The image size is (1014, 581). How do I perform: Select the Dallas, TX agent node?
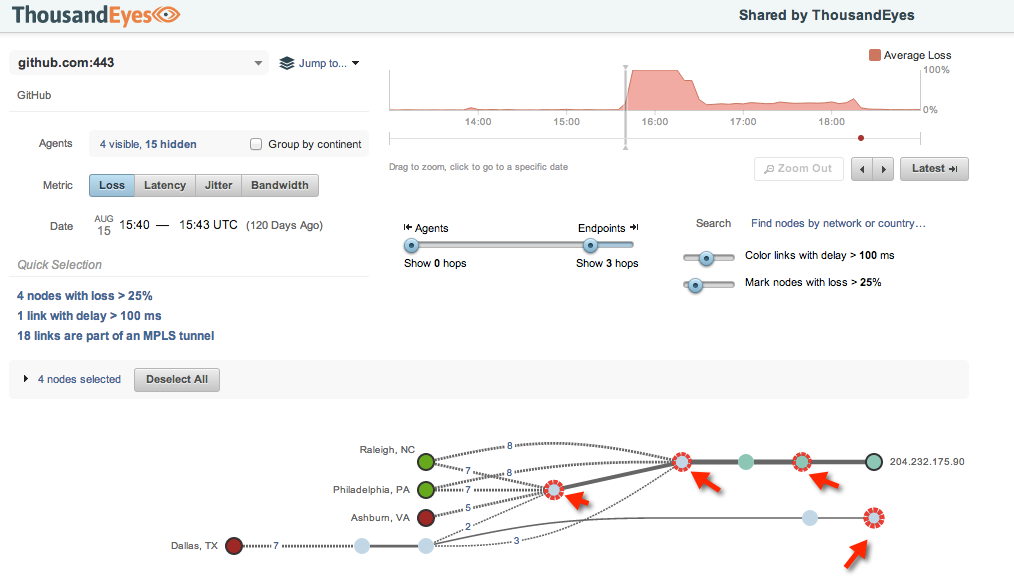coord(234,546)
